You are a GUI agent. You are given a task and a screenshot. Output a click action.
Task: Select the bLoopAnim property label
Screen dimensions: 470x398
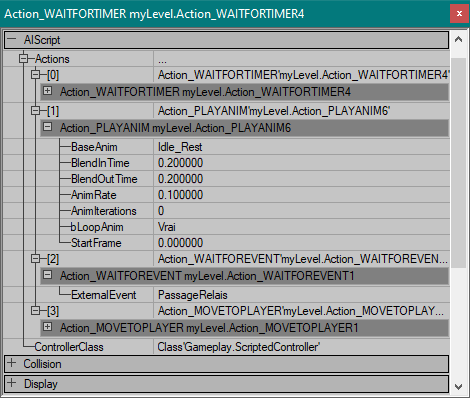(97, 227)
